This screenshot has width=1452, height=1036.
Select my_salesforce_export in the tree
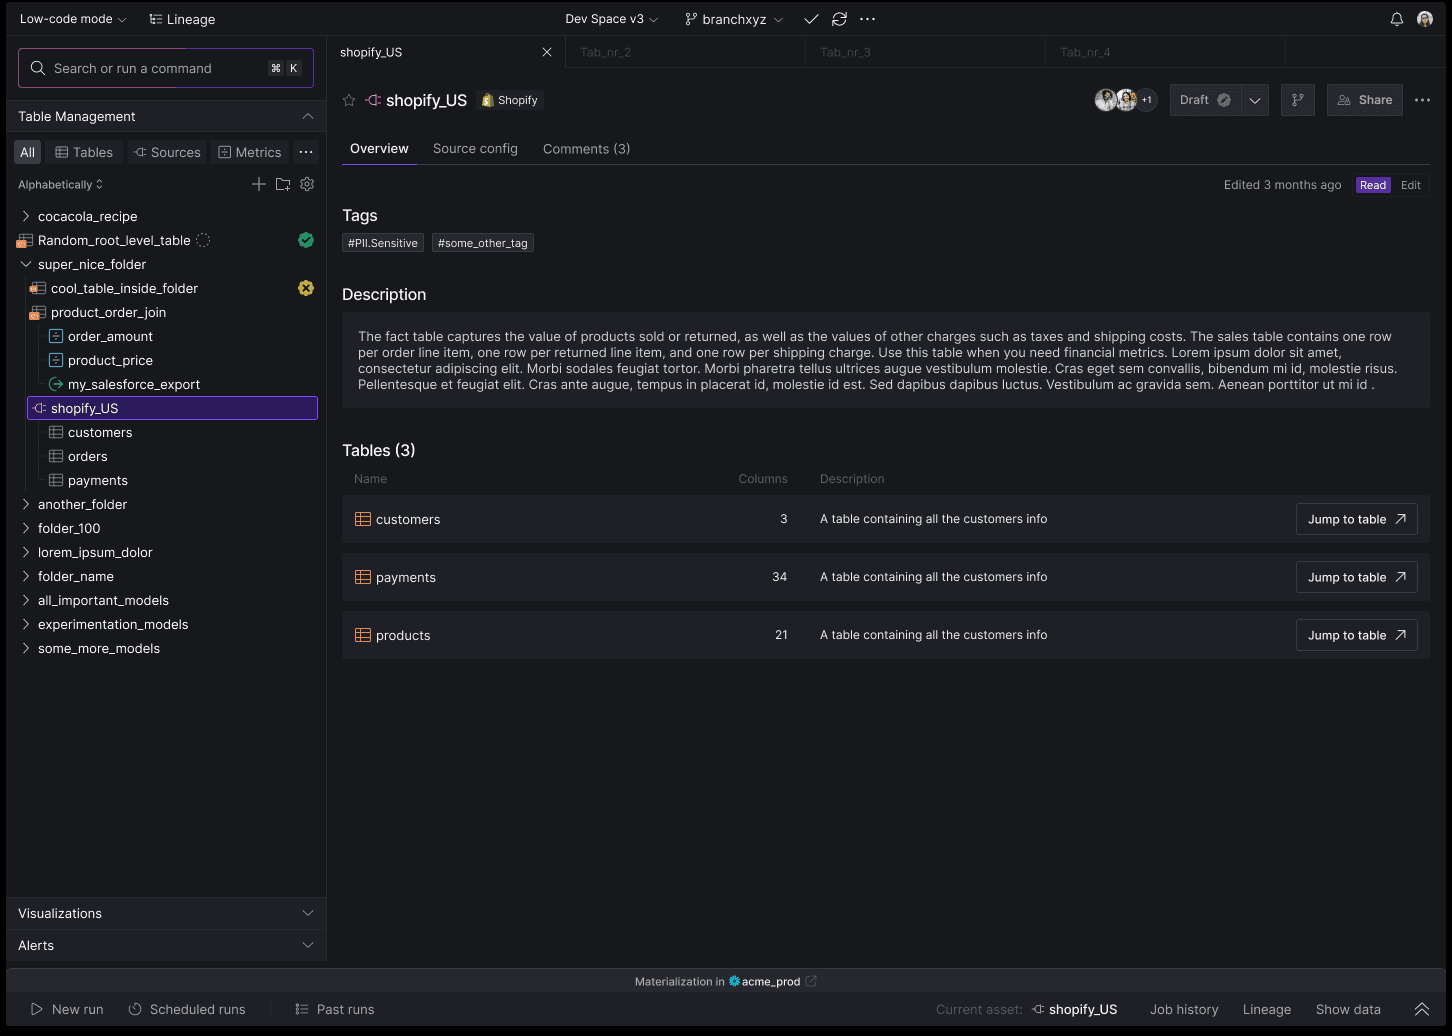134,384
